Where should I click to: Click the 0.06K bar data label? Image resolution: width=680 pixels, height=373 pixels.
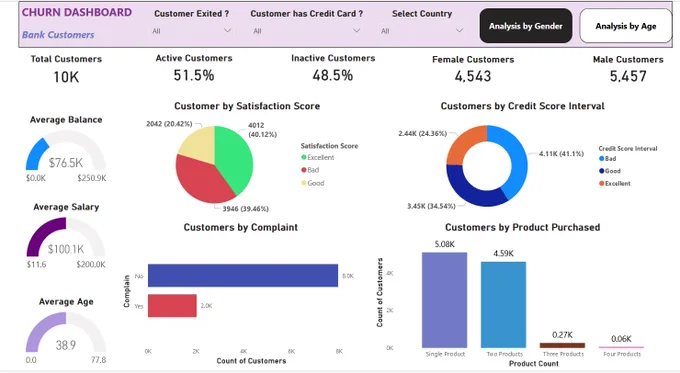click(621, 339)
